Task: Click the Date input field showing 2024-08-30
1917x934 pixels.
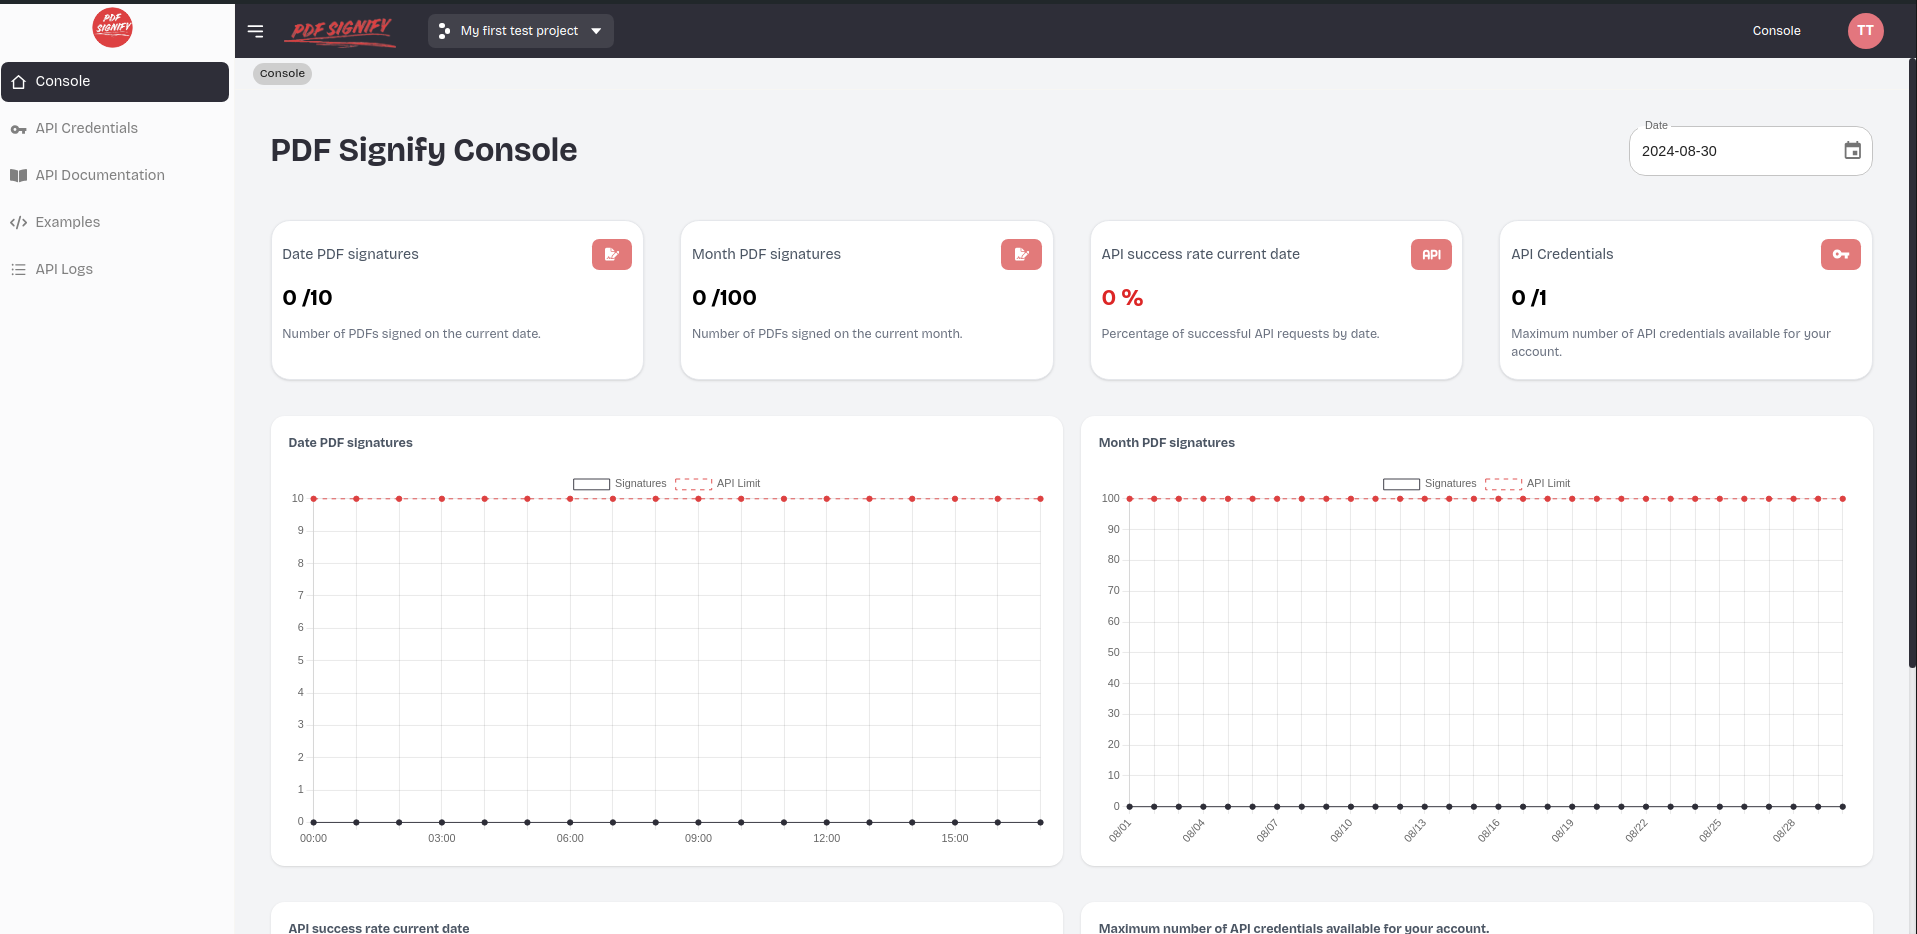Action: pyautogui.click(x=1750, y=151)
